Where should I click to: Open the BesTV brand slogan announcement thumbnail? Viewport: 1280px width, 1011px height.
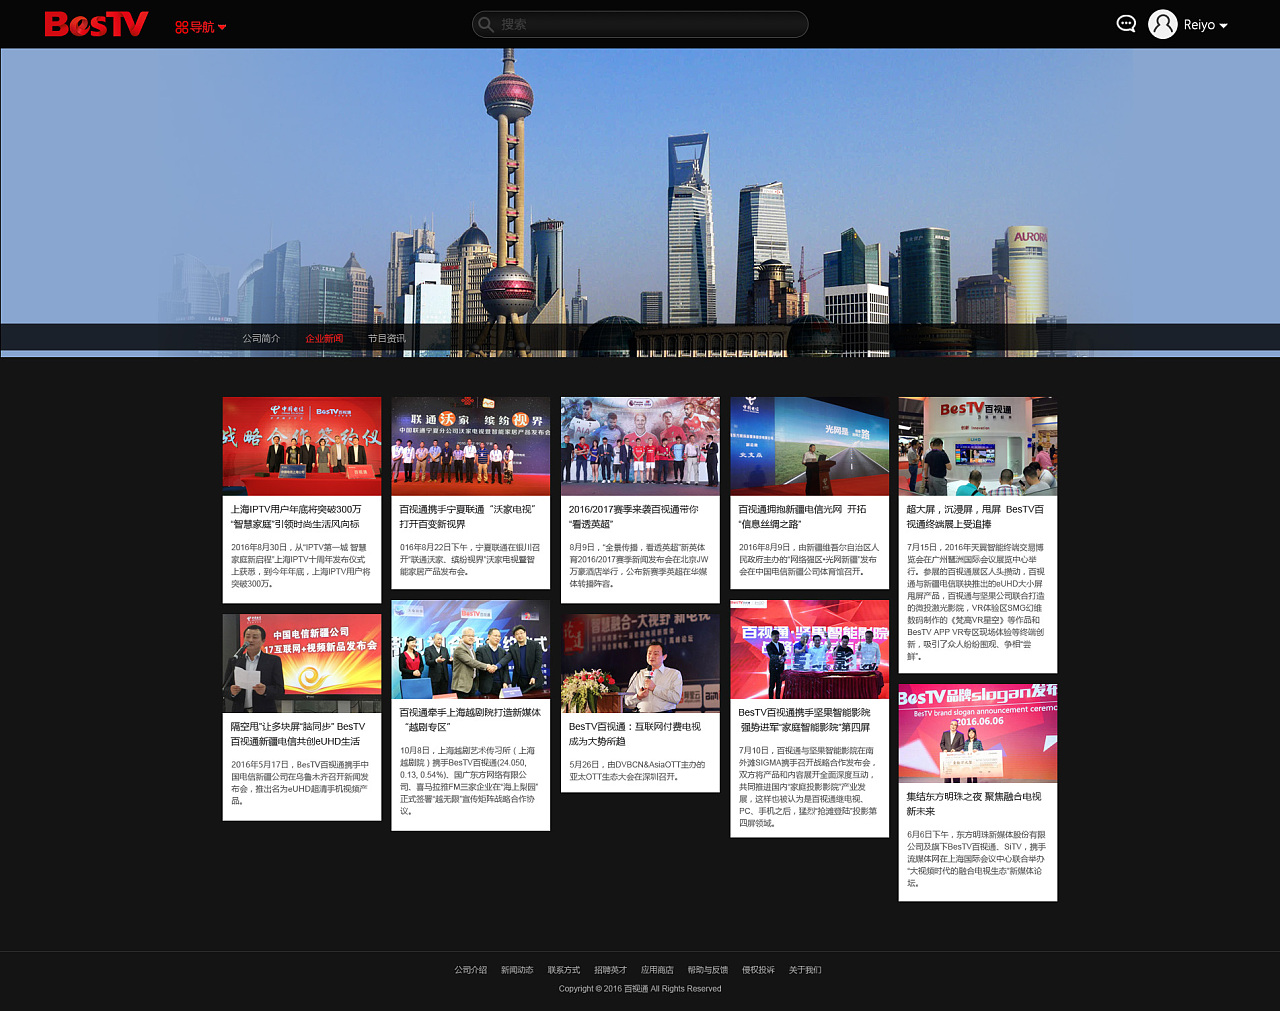tap(977, 732)
